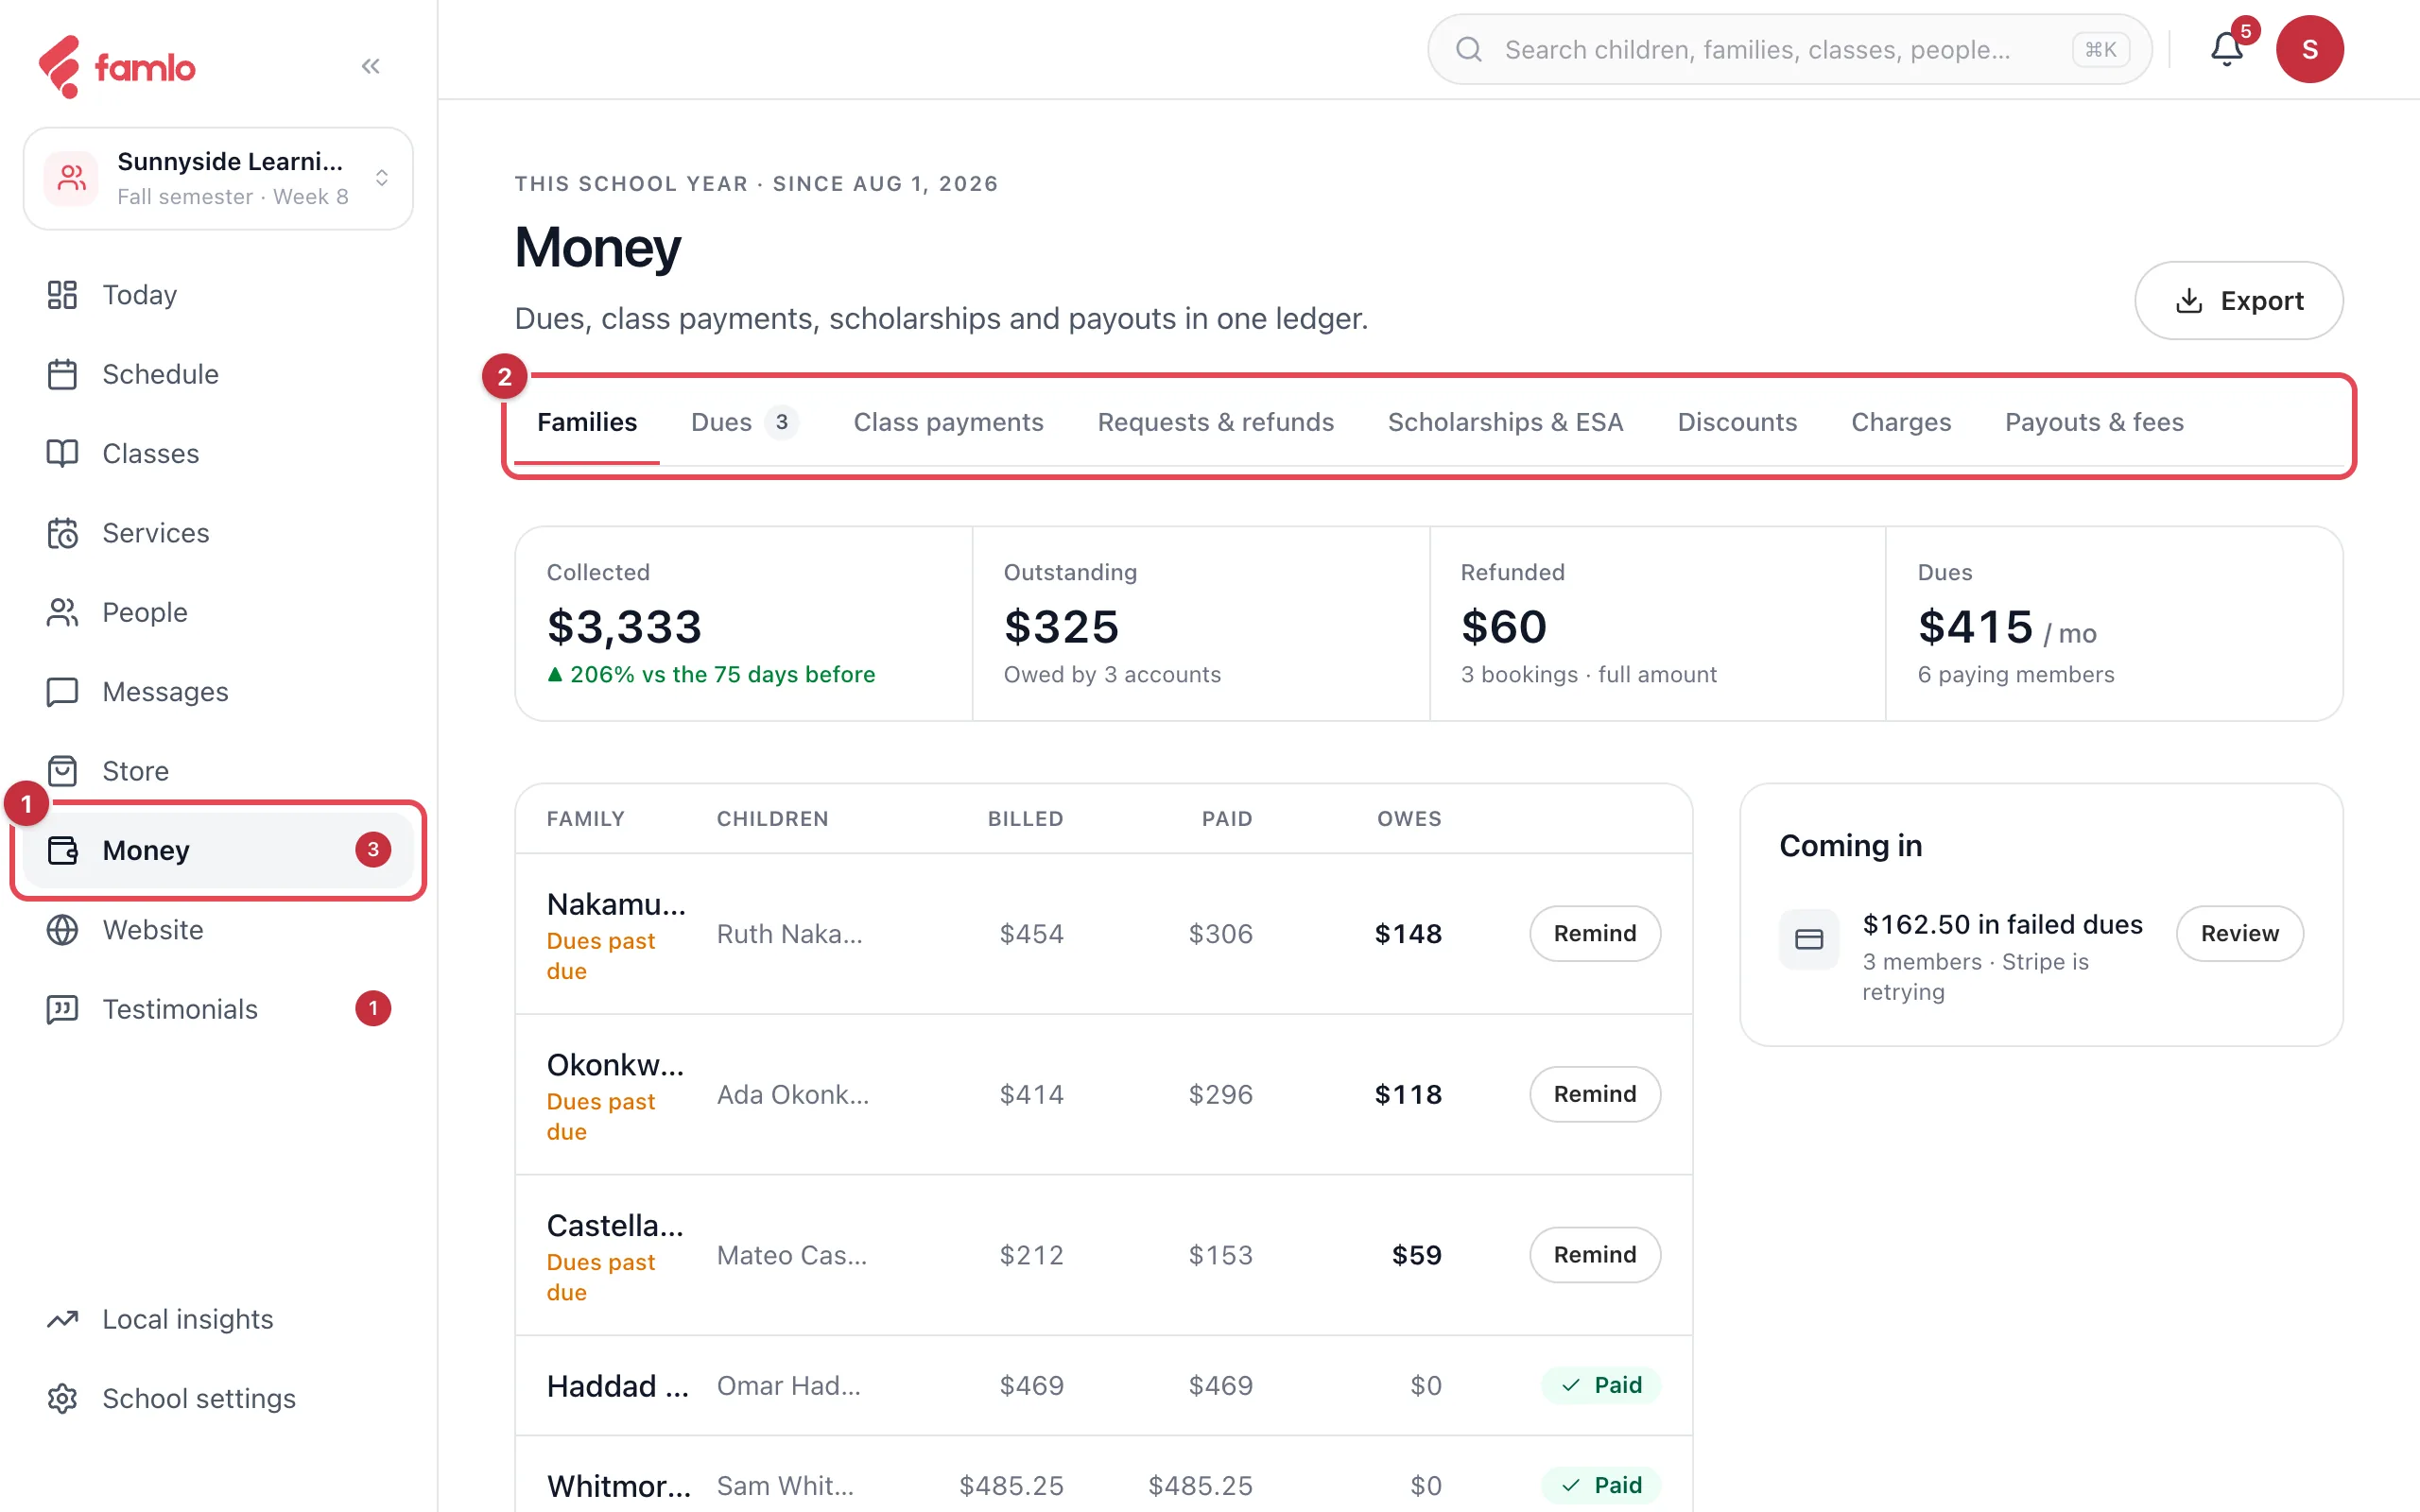Select the Haddad family row name

point(617,1385)
